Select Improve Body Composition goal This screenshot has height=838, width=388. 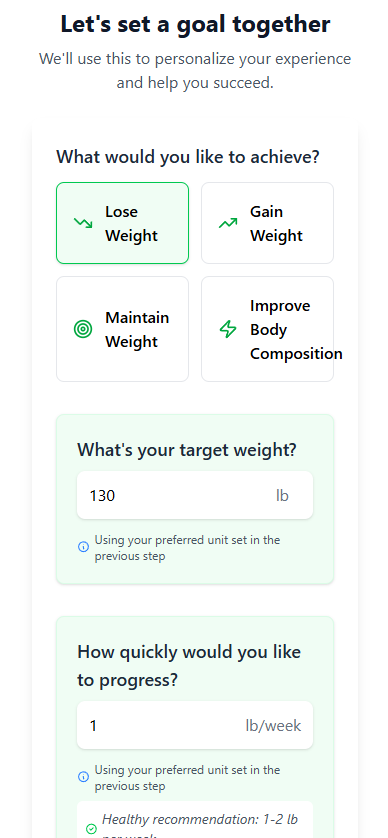click(267, 329)
